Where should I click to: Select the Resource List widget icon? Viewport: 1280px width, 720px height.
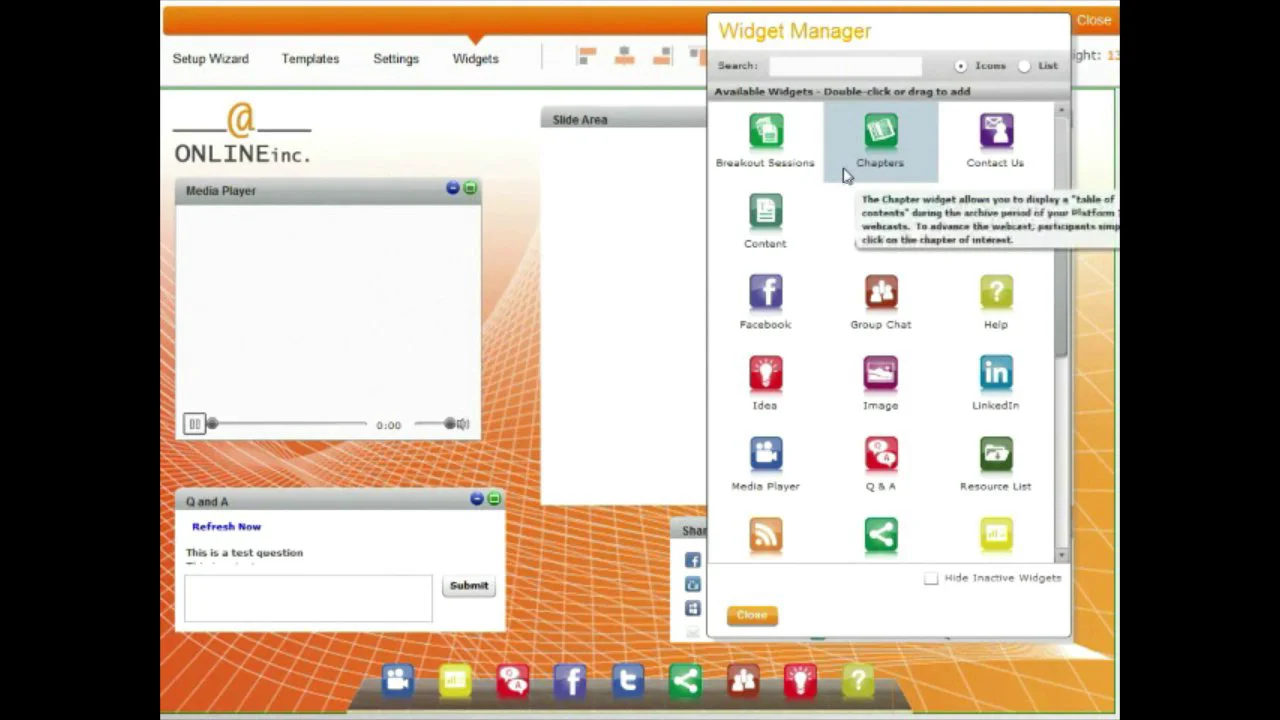(996, 455)
